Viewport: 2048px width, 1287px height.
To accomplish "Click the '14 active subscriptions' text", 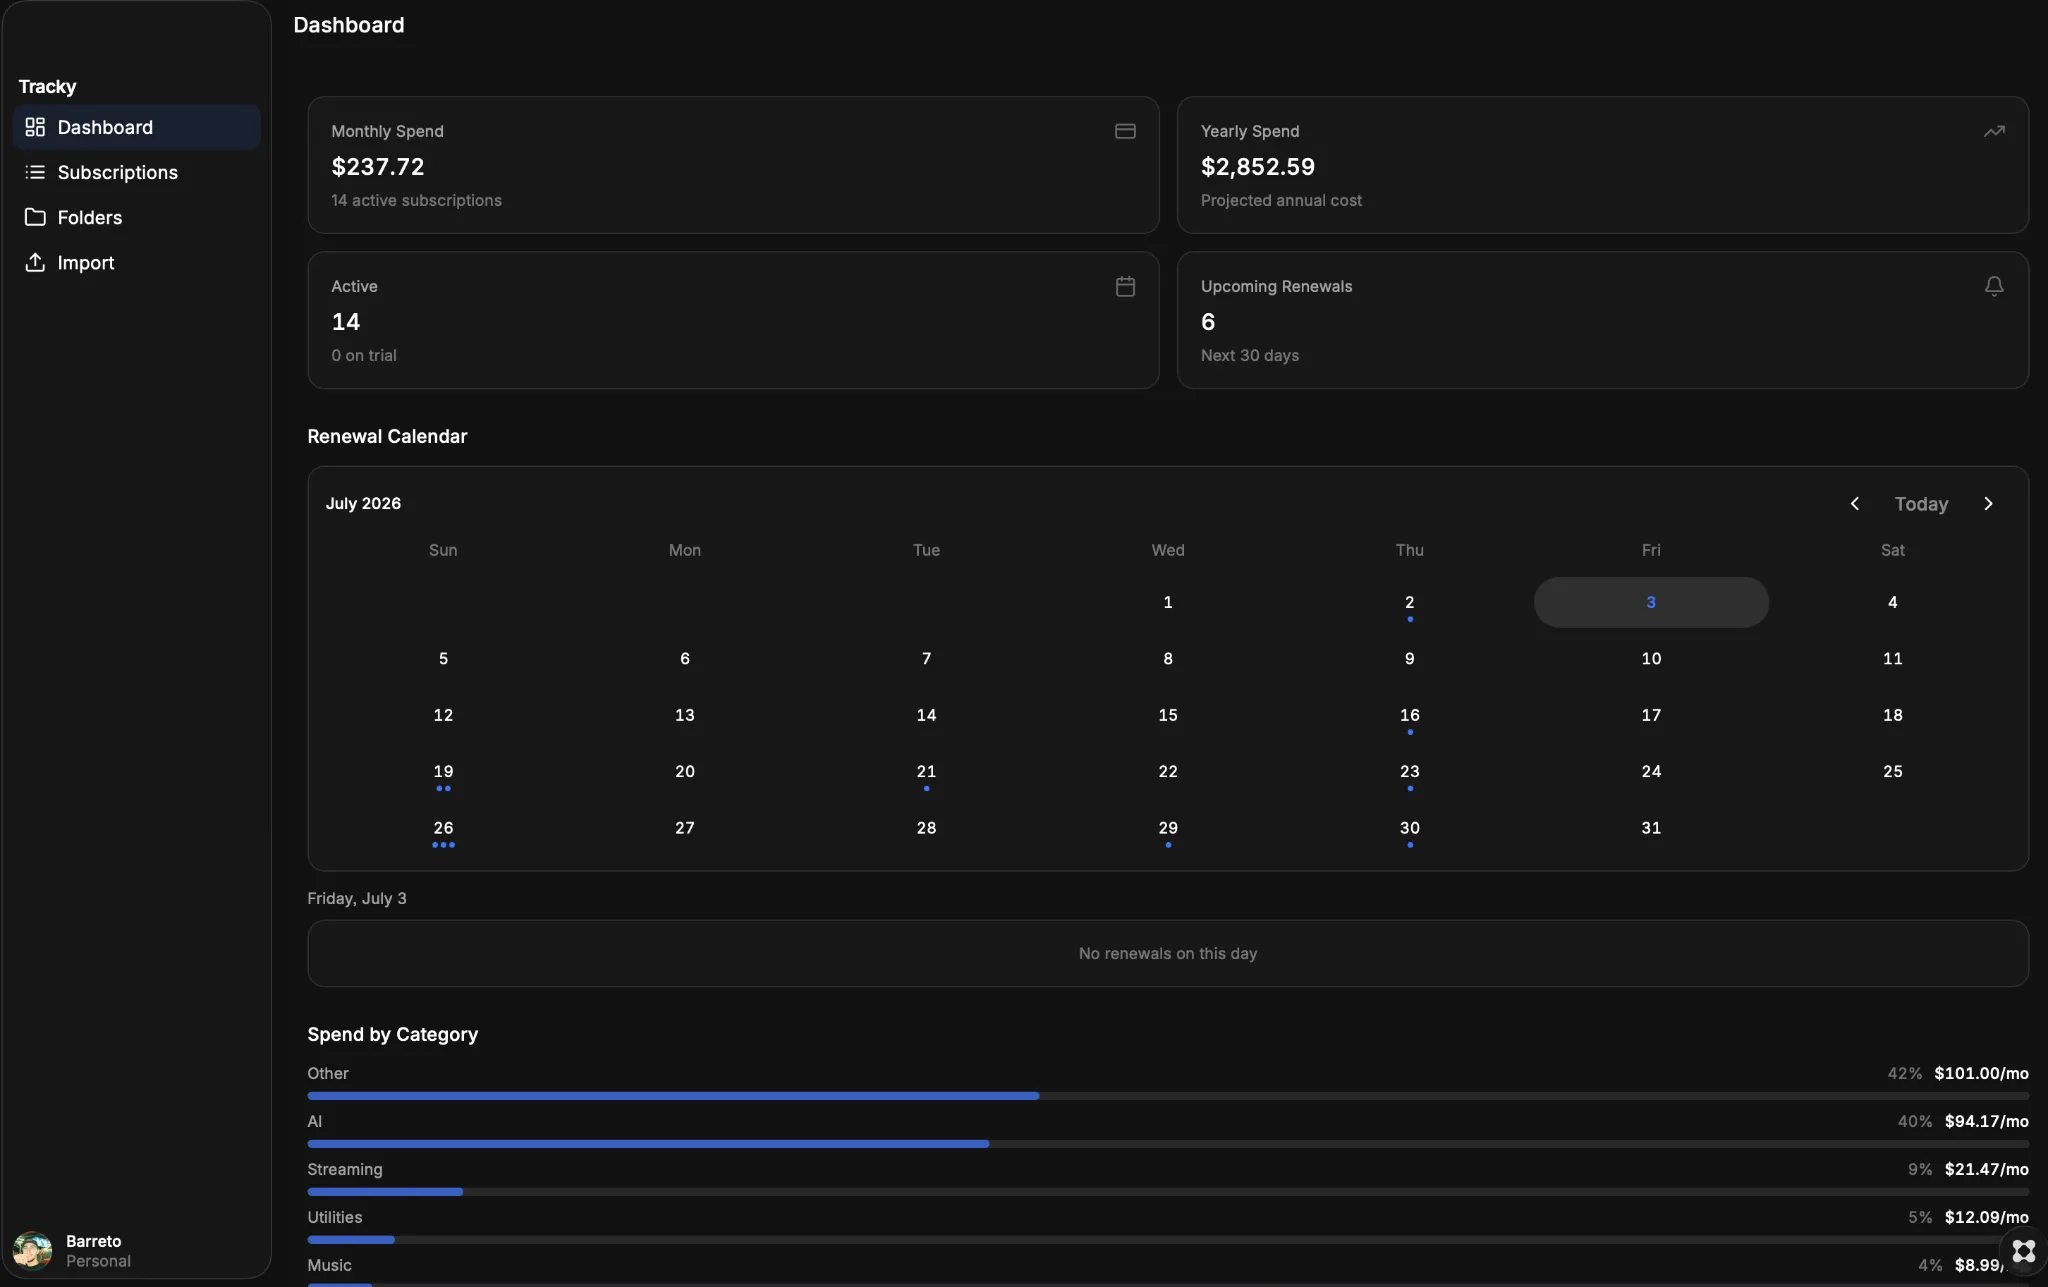I will pos(416,200).
